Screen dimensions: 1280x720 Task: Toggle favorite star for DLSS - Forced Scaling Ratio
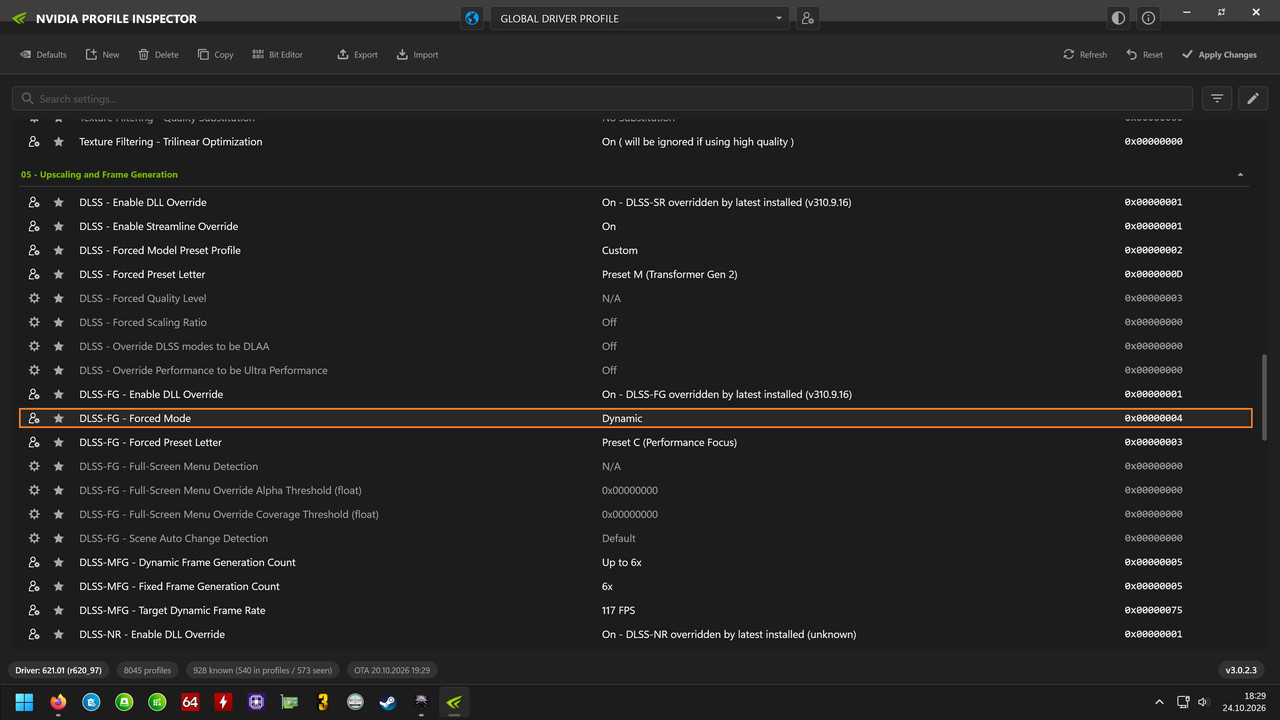(59, 322)
